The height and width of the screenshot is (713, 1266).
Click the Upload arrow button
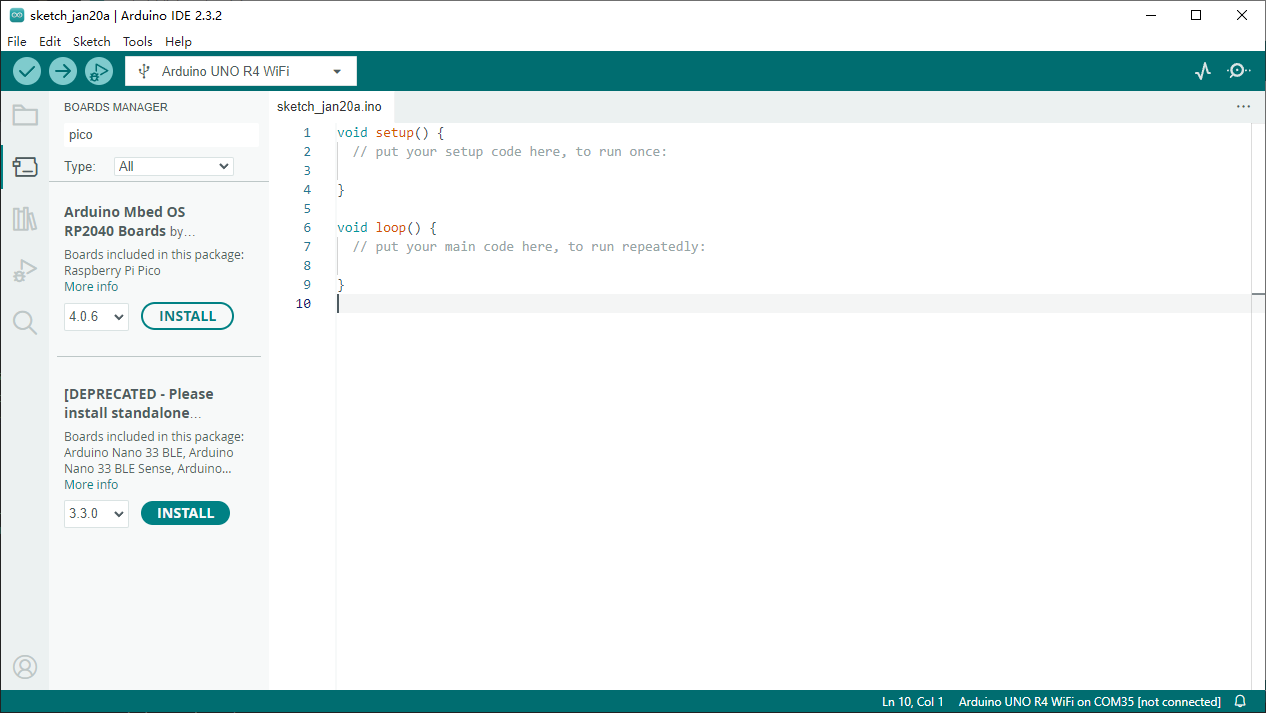63,71
